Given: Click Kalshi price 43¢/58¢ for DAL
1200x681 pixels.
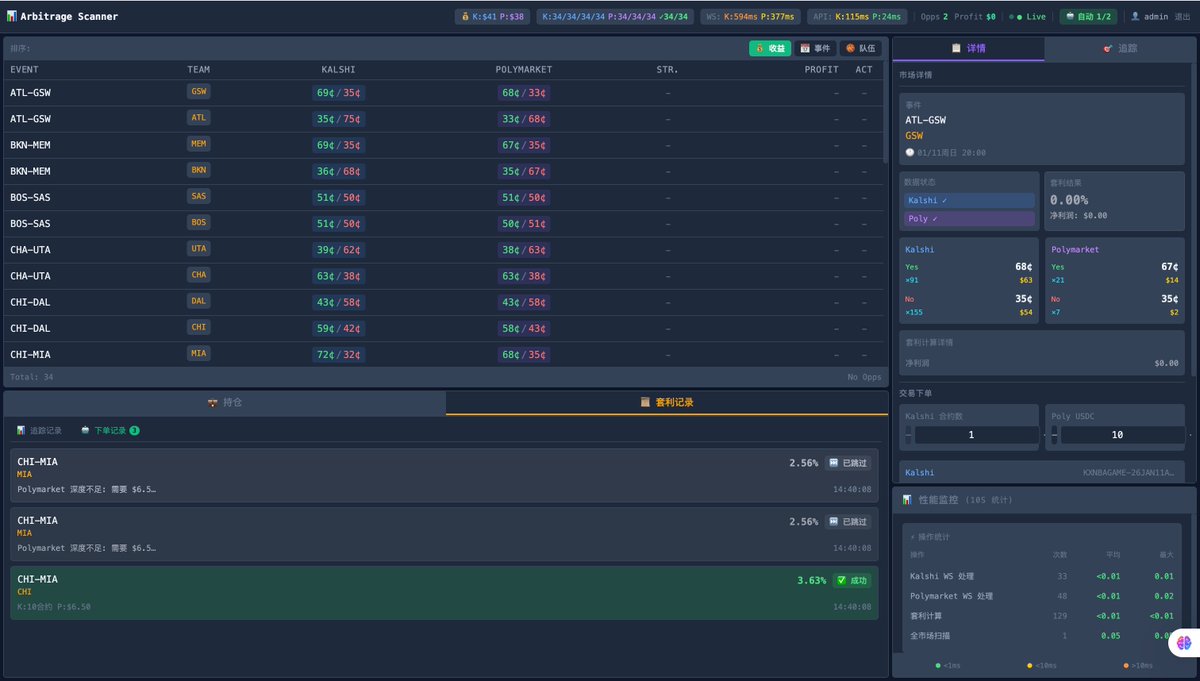Looking at the screenshot, I should click(x=338, y=302).
